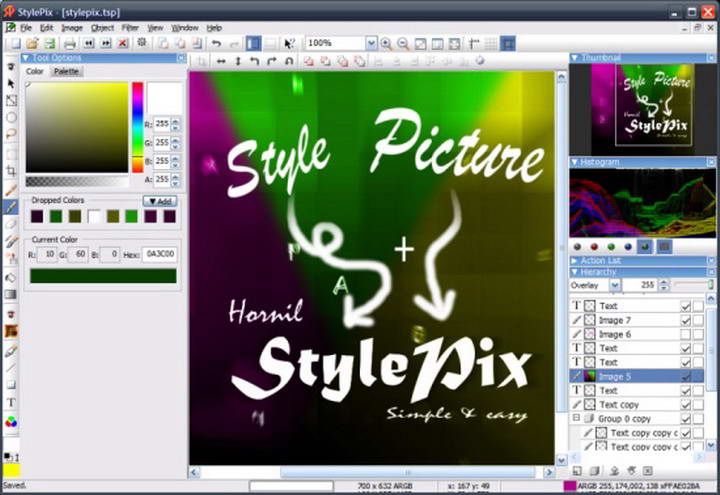The height and width of the screenshot is (495, 720).
Task: Expand the Action List panel
Action: (574, 260)
